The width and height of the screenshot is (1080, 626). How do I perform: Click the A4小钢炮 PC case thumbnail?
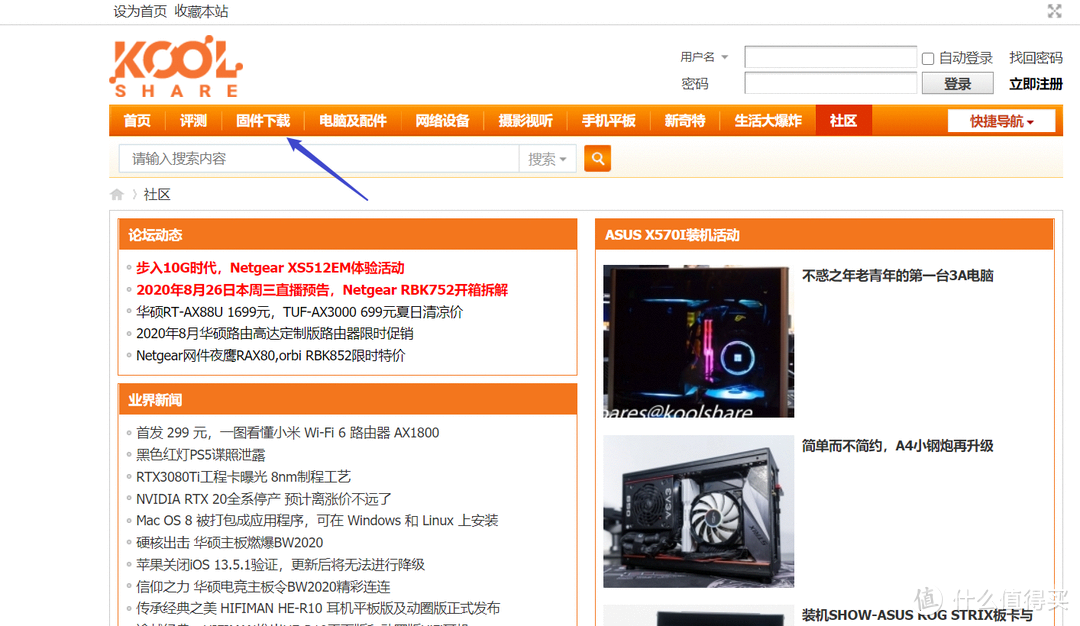tap(698, 511)
